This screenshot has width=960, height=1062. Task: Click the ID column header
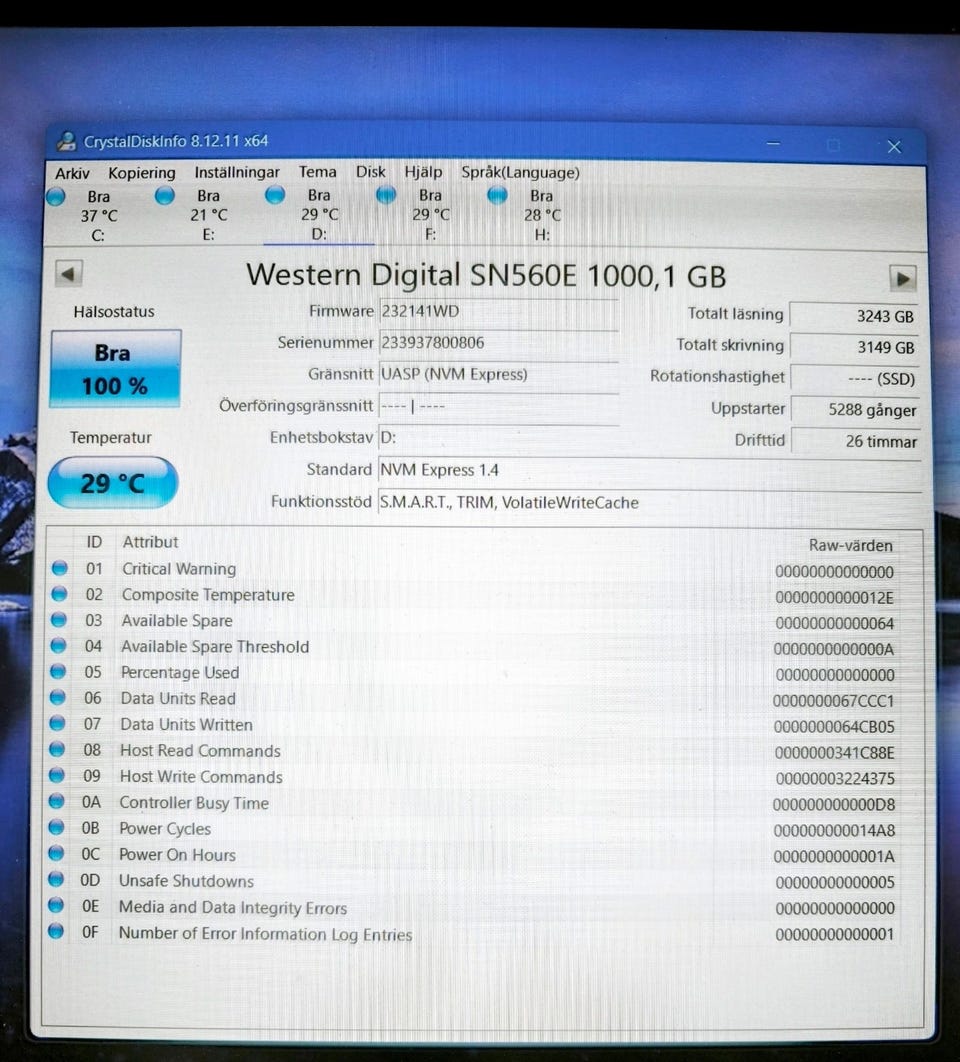(x=93, y=542)
